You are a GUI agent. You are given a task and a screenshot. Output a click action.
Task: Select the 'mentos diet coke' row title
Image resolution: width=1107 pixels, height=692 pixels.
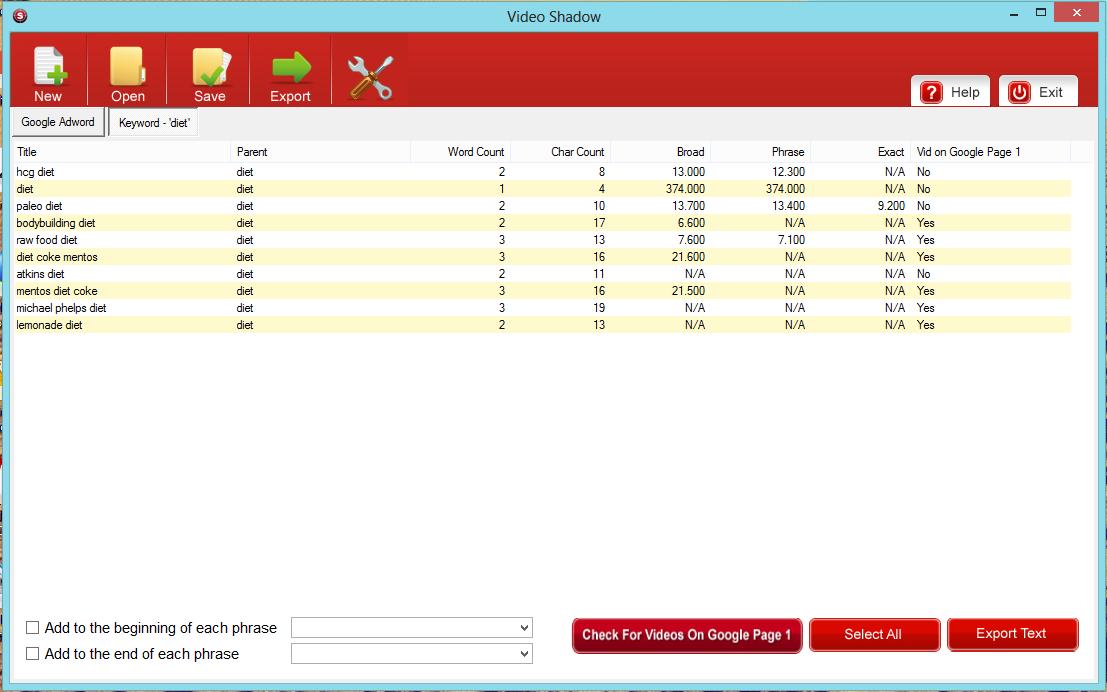pos(57,291)
